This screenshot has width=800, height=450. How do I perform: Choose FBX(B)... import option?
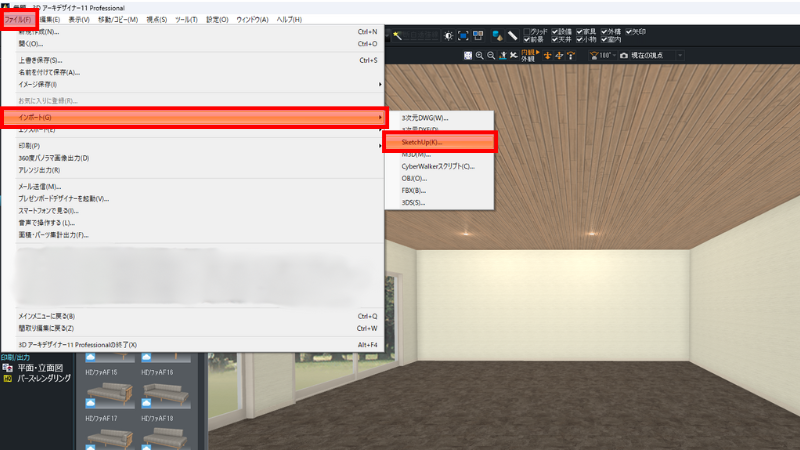(x=439, y=191)
